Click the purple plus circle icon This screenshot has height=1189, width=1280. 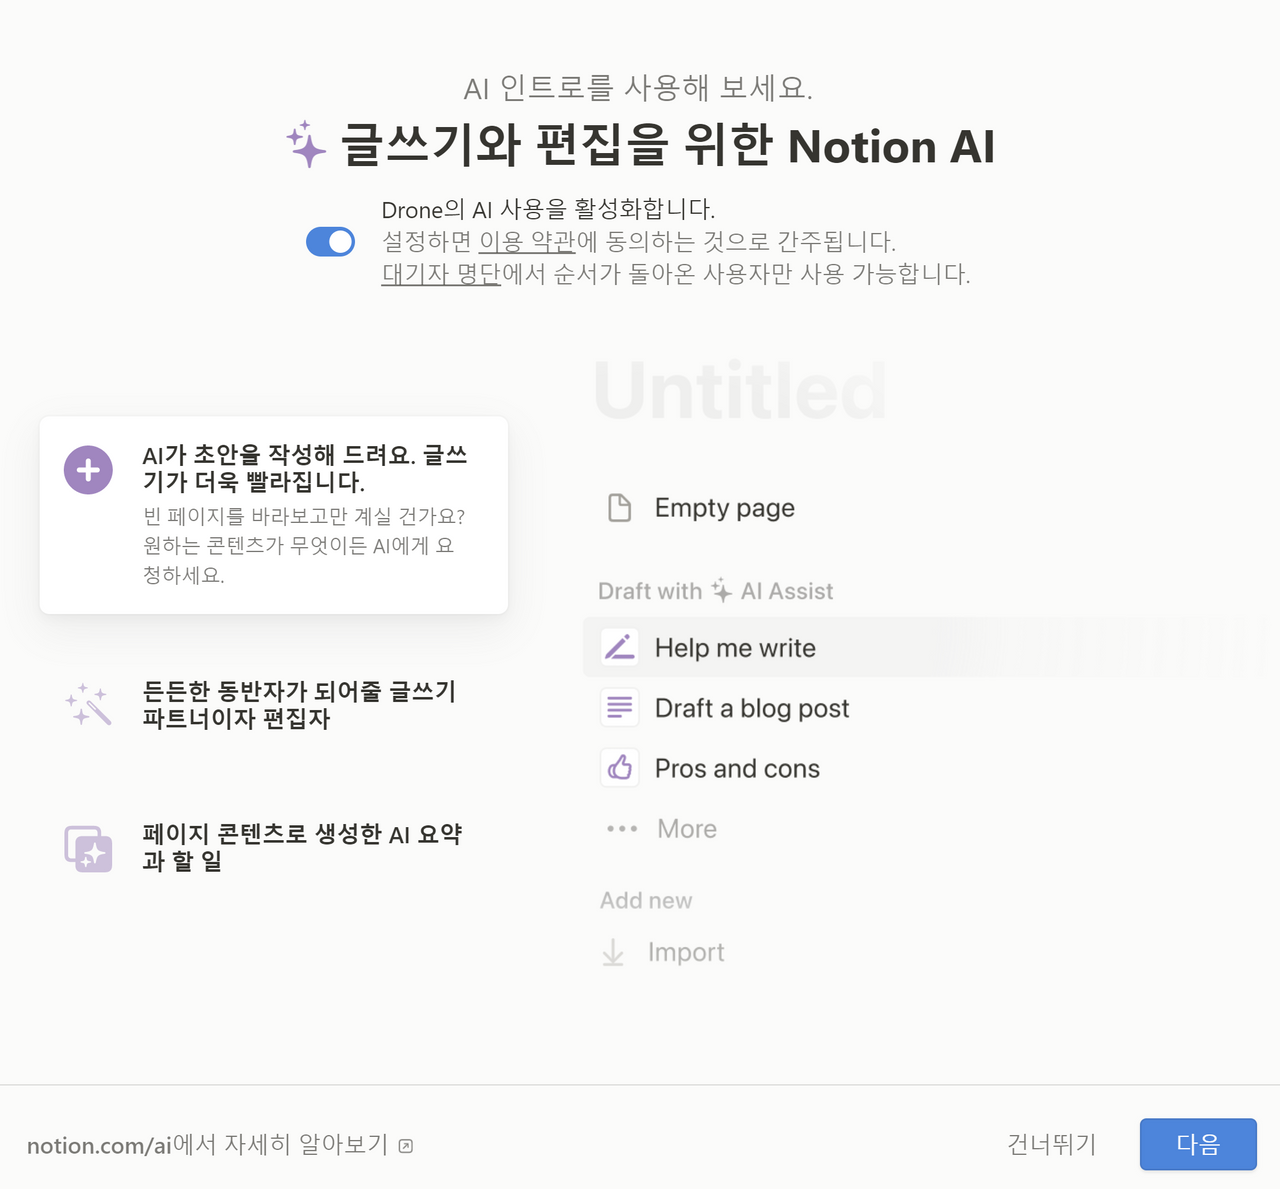coord(88,470)
